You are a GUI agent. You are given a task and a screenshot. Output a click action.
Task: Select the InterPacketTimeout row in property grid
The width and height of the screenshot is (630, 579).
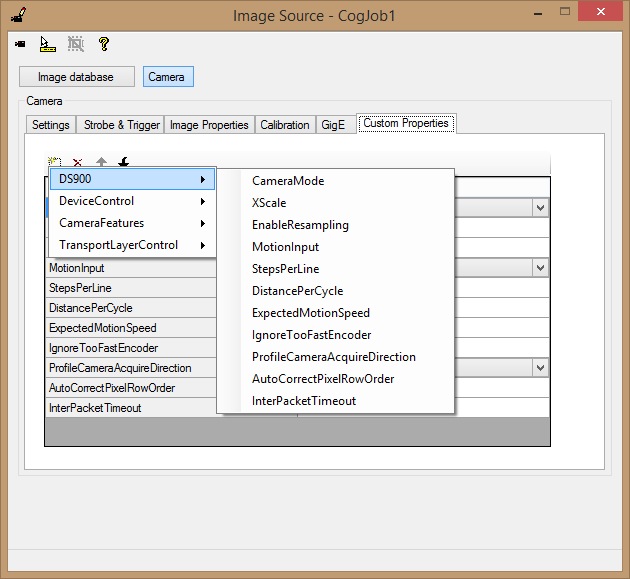pyautogui.click(x=95, y=408)
